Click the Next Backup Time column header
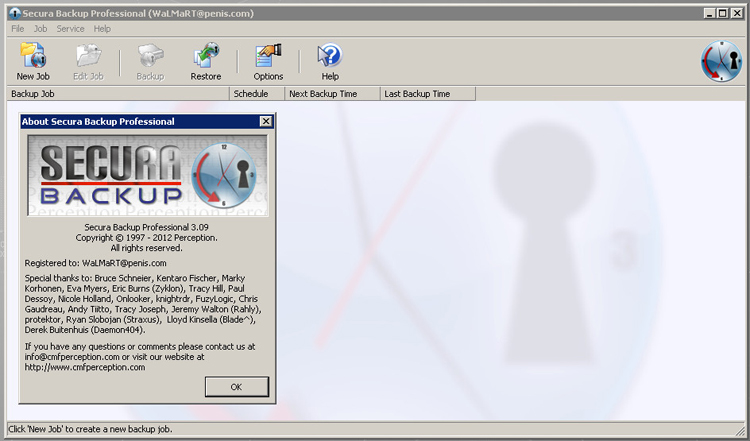Image resolution: width=750 pixels, height=441 pixels. pyautogui.click(x=332, y=94)
